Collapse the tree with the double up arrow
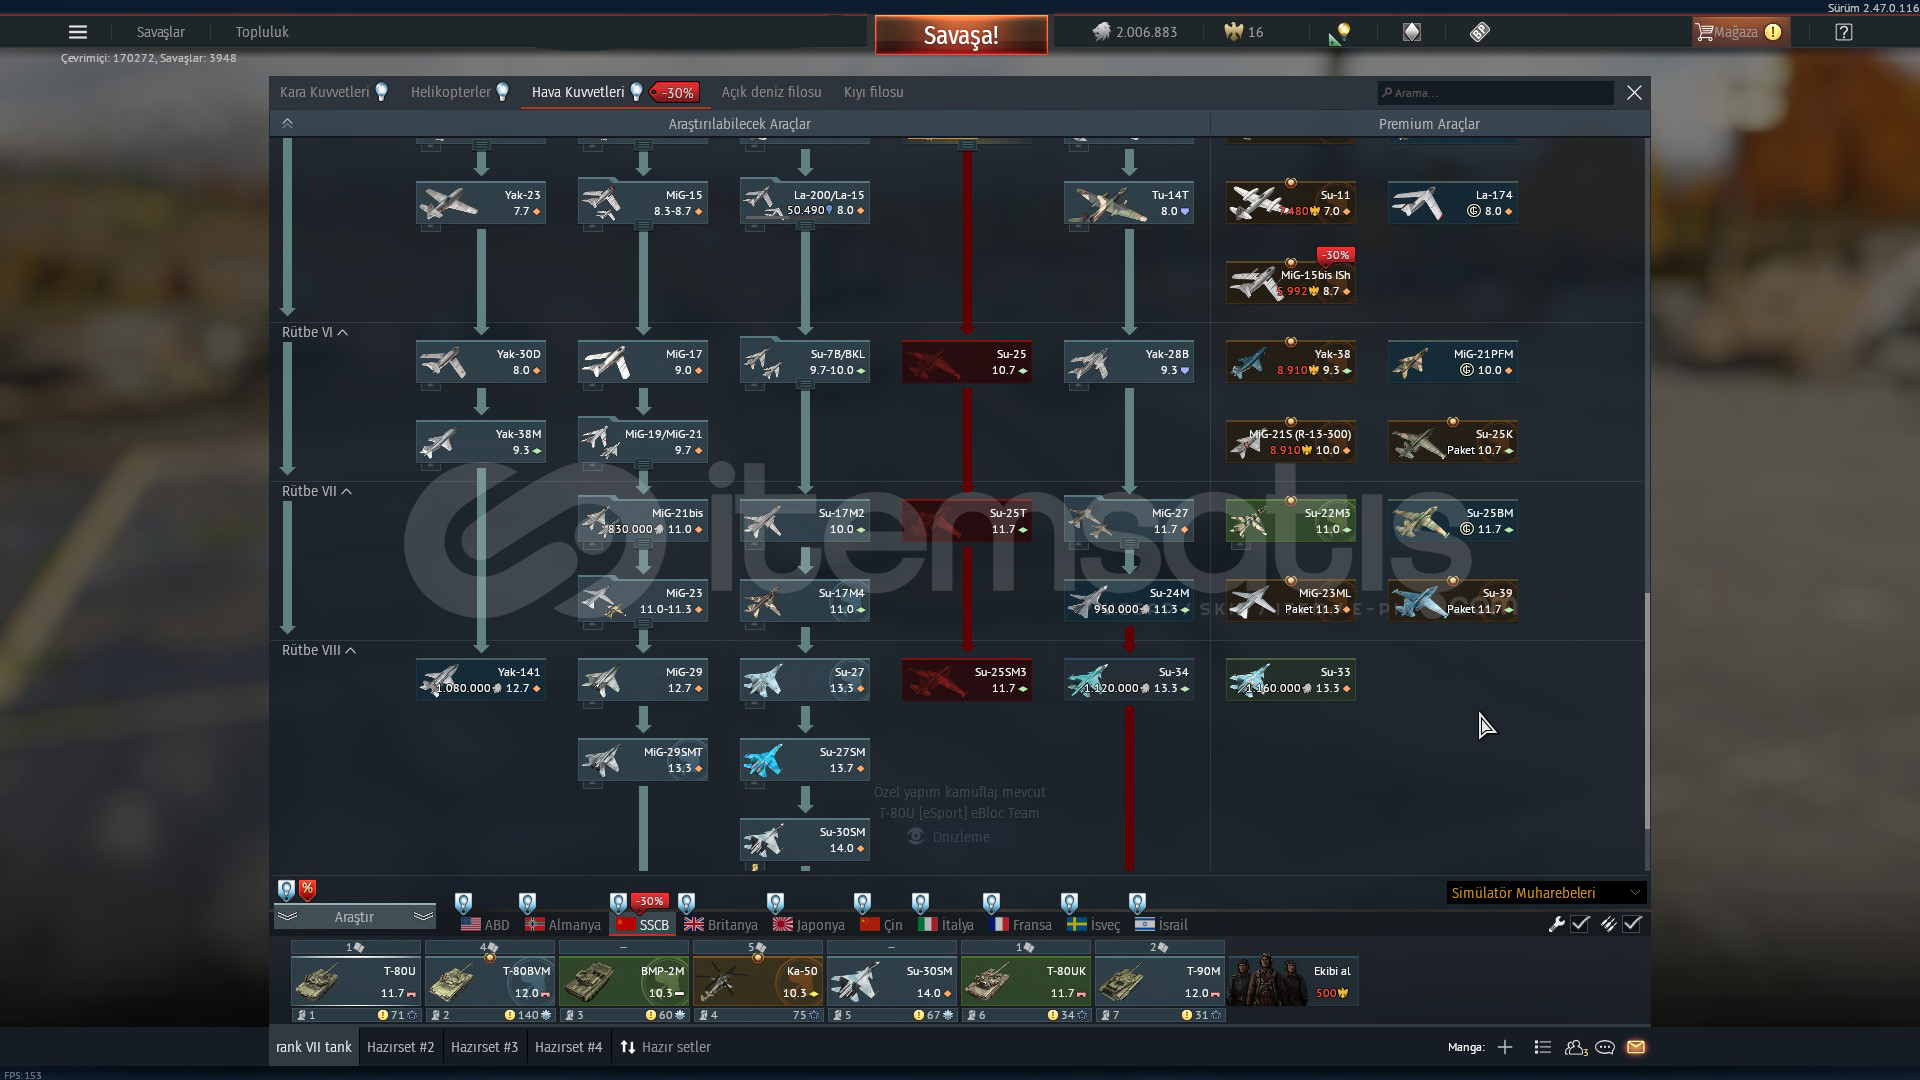This screenshot has width=1920, height=1080. [x=287, y=123]
